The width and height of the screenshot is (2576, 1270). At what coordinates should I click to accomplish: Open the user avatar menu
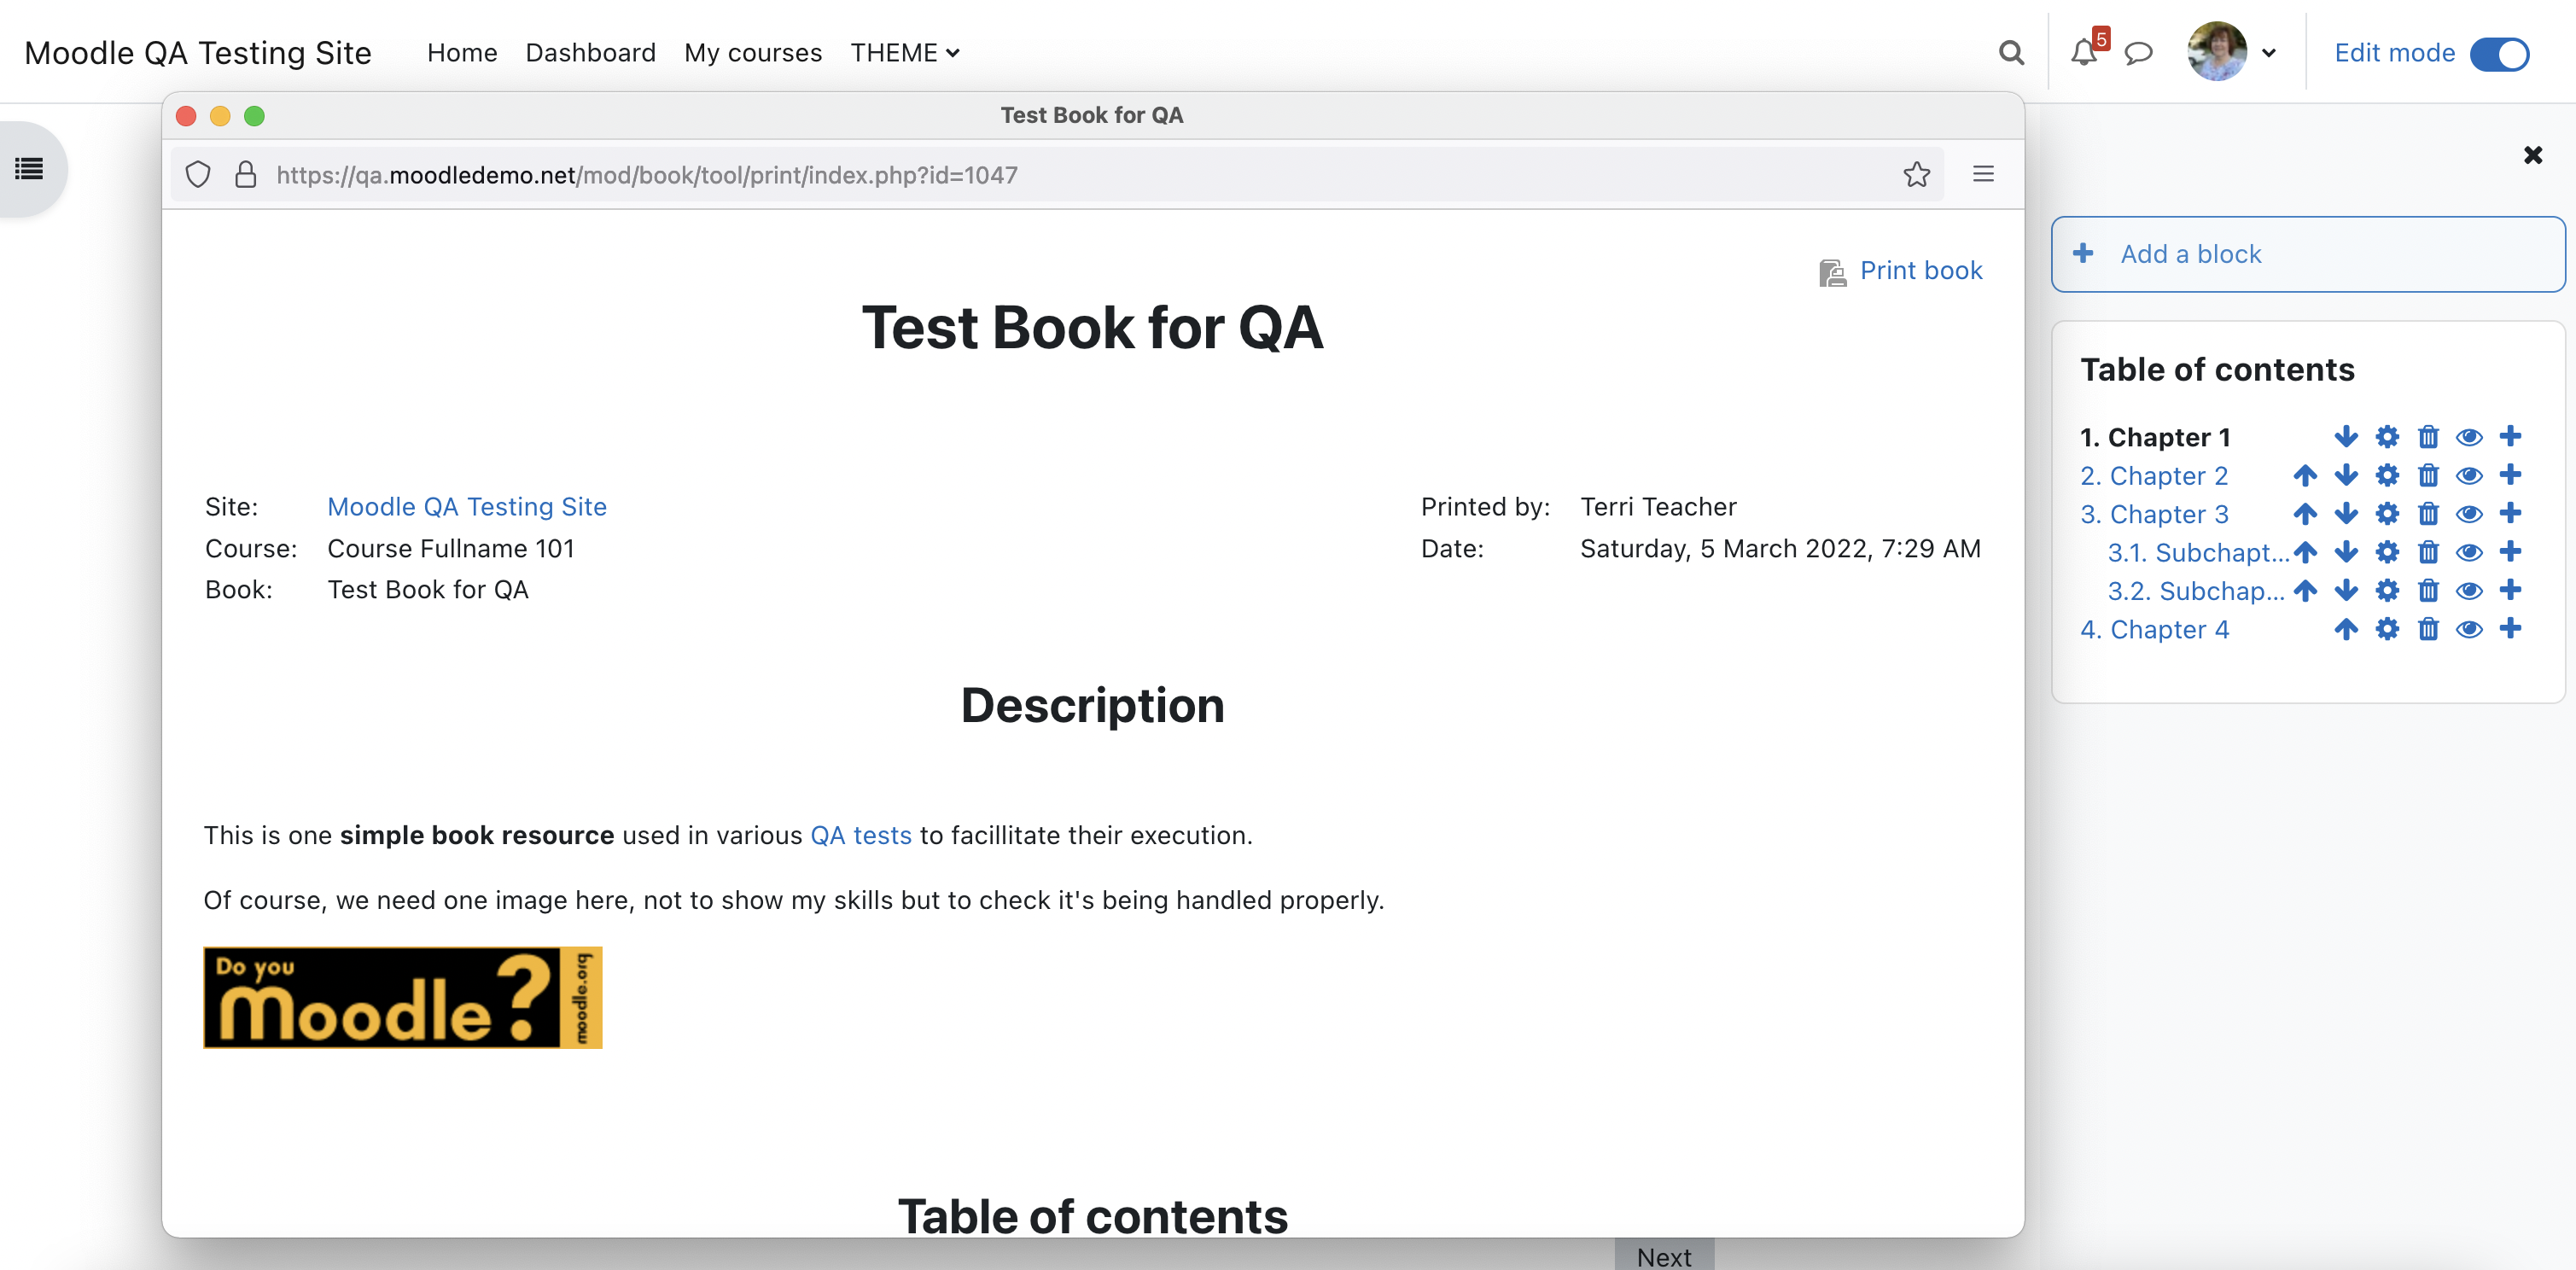click(2232, 52)
